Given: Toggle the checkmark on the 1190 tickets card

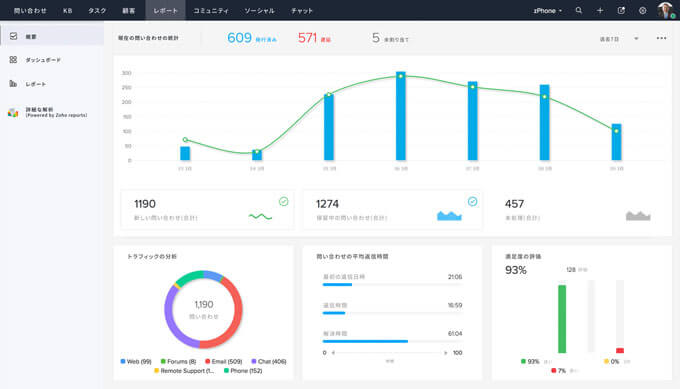Looking at the screenshot, I should (x=284, y=201).
